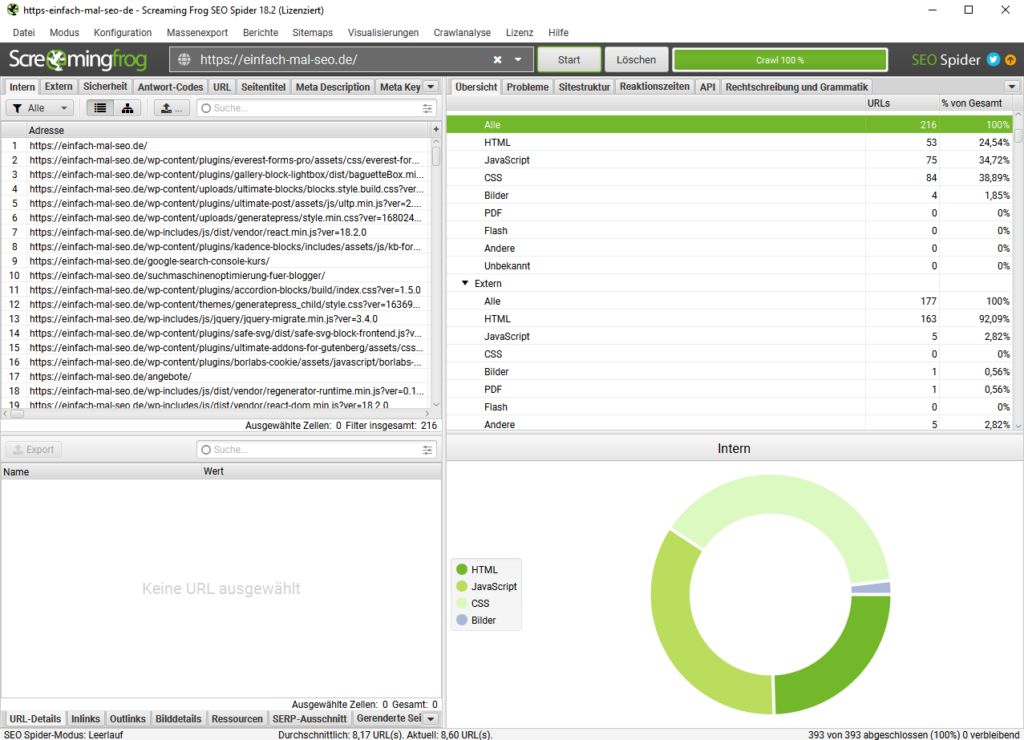Image resolution: width=1024 pixels, height=740 pixels.
Task: Switch to the Antwort-Codes tab
Action: click(170, 87)
